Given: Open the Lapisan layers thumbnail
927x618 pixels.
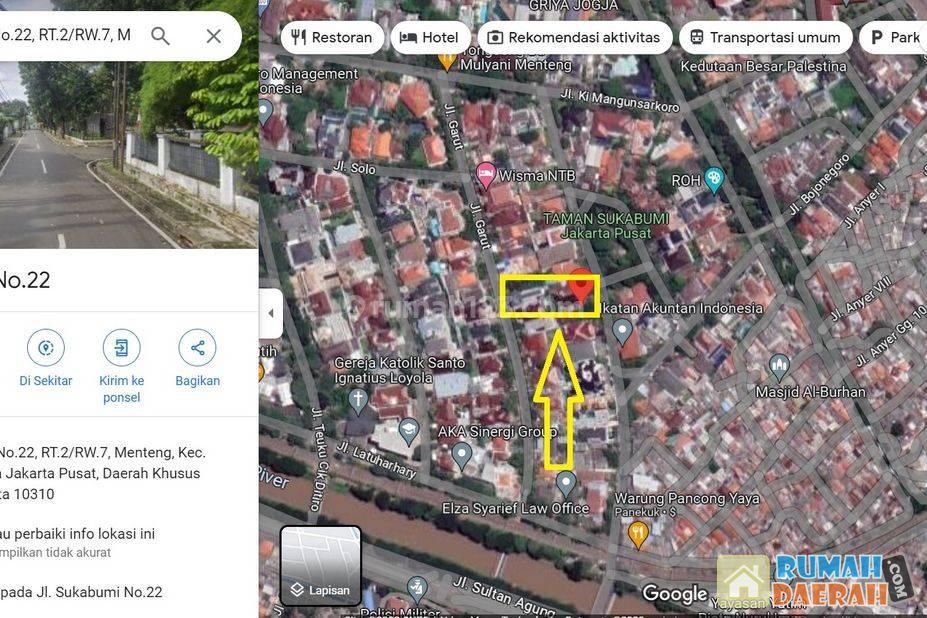Looking at the screenshot, I should [x=321, y=565].
